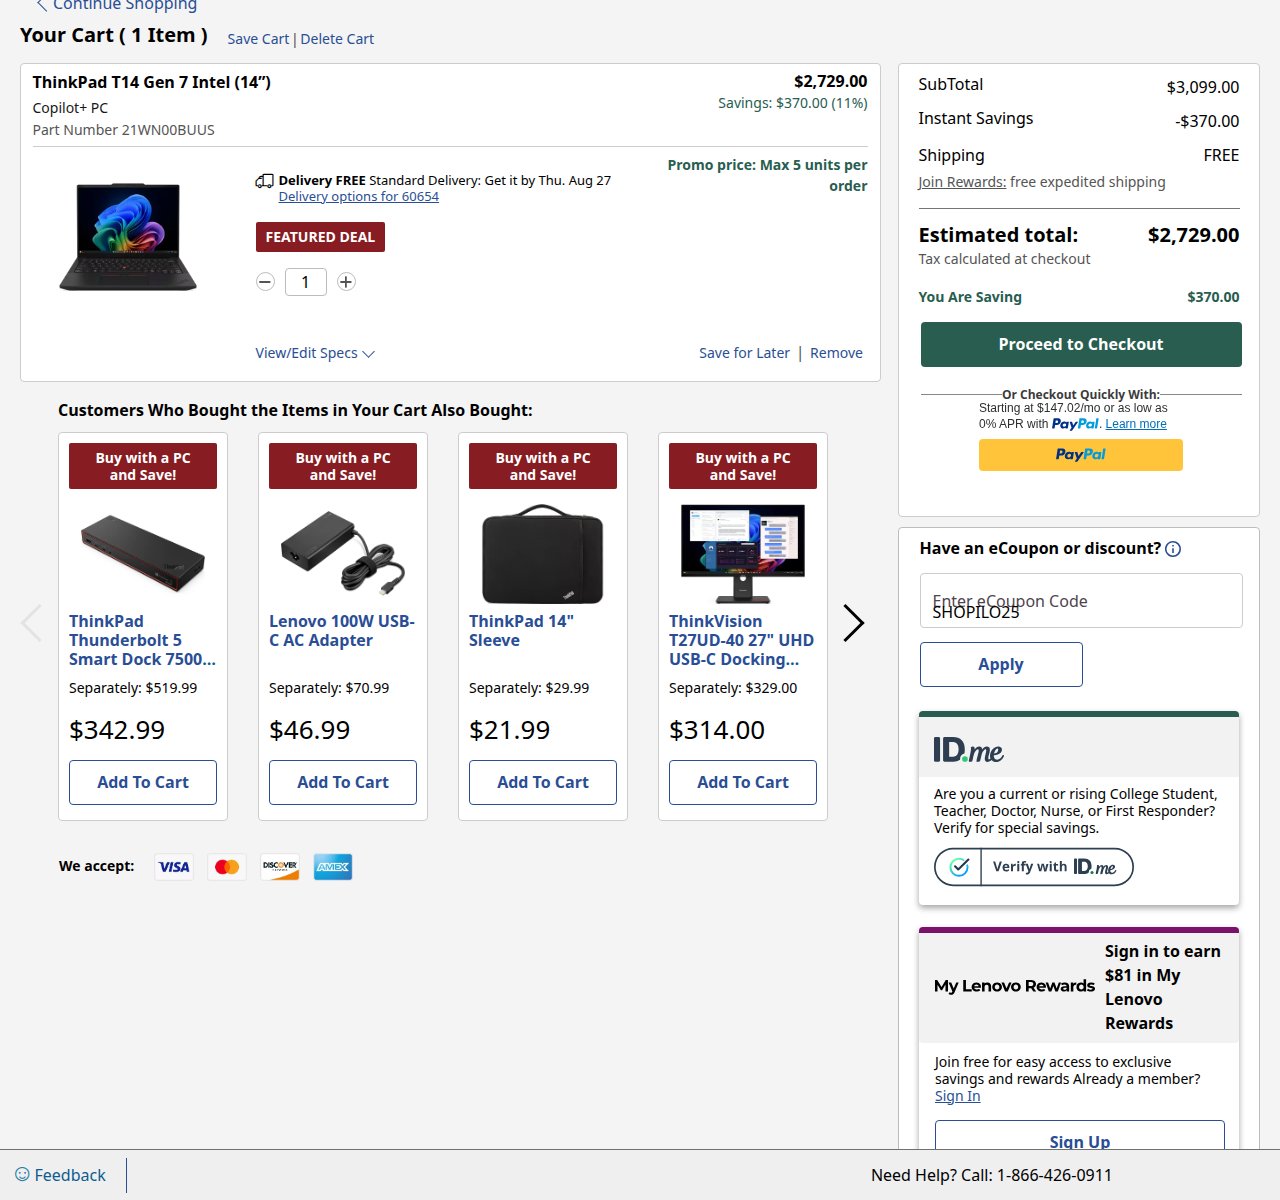This screenshot has width=1280, height=1200.
Task: Click the Sign Up button
Action: (1080, 1136)
